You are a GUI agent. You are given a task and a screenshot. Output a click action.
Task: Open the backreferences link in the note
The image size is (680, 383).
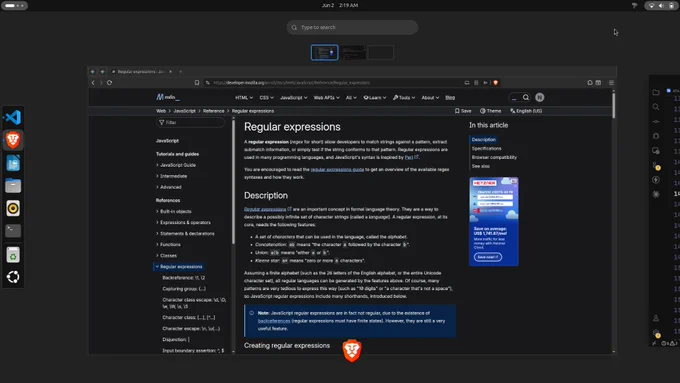click(274, 321)
